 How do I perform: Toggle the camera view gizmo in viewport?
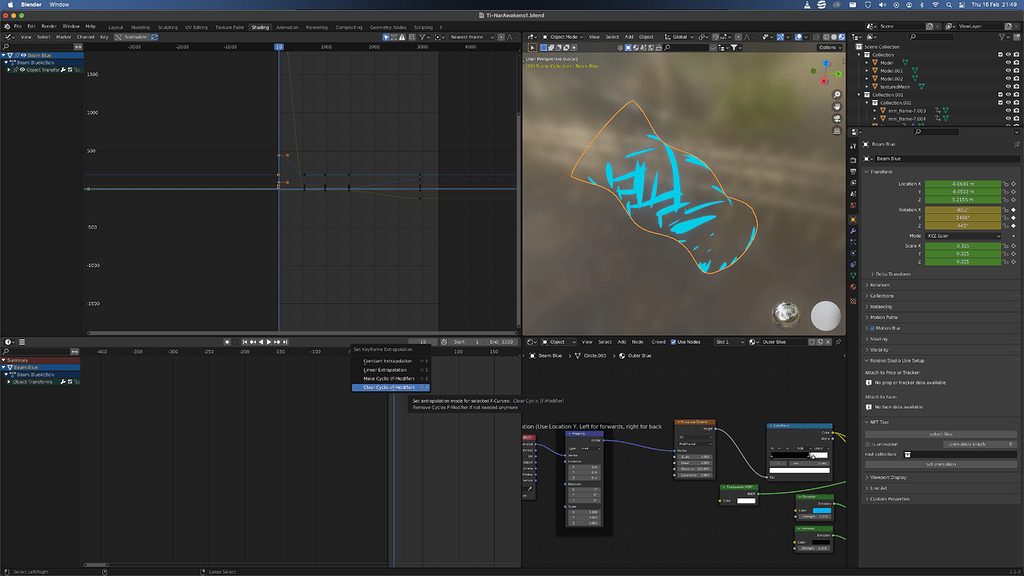[x=837, y=119]
